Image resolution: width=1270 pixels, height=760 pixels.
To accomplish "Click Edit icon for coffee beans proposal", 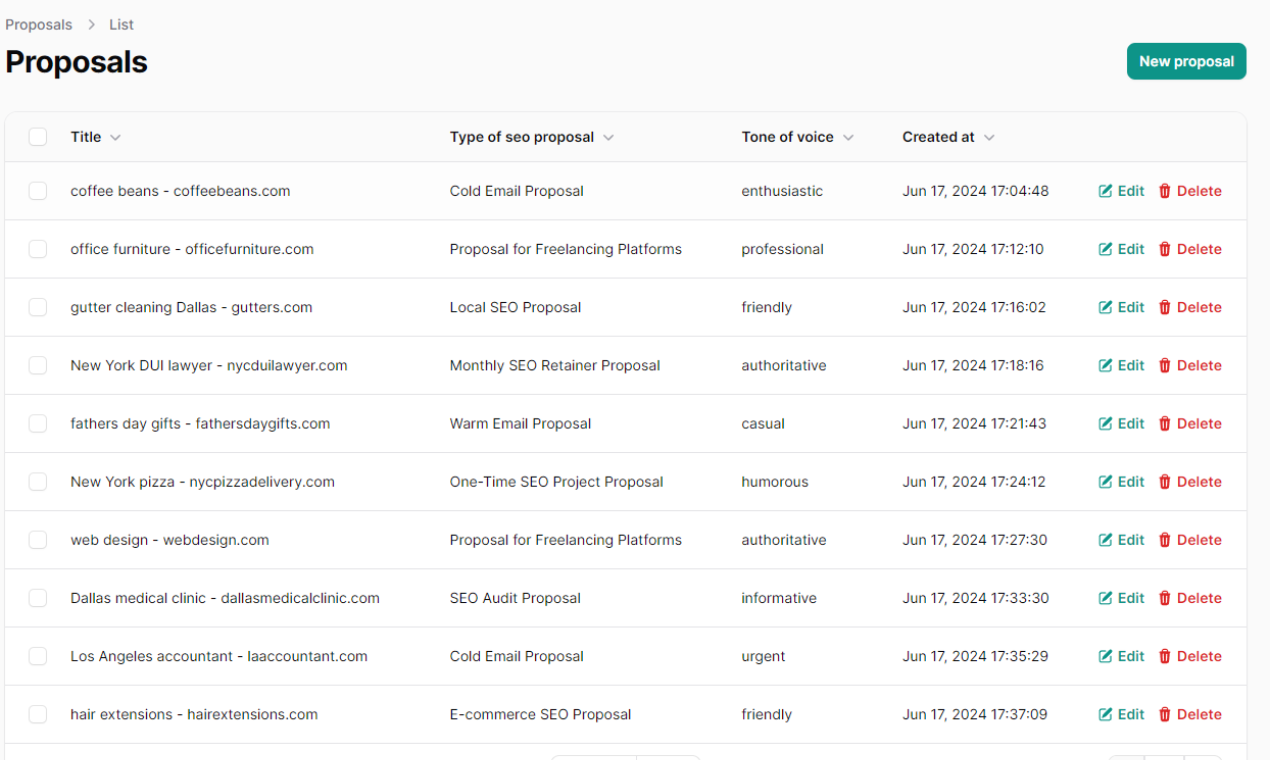I will (x=1105, y=191).
